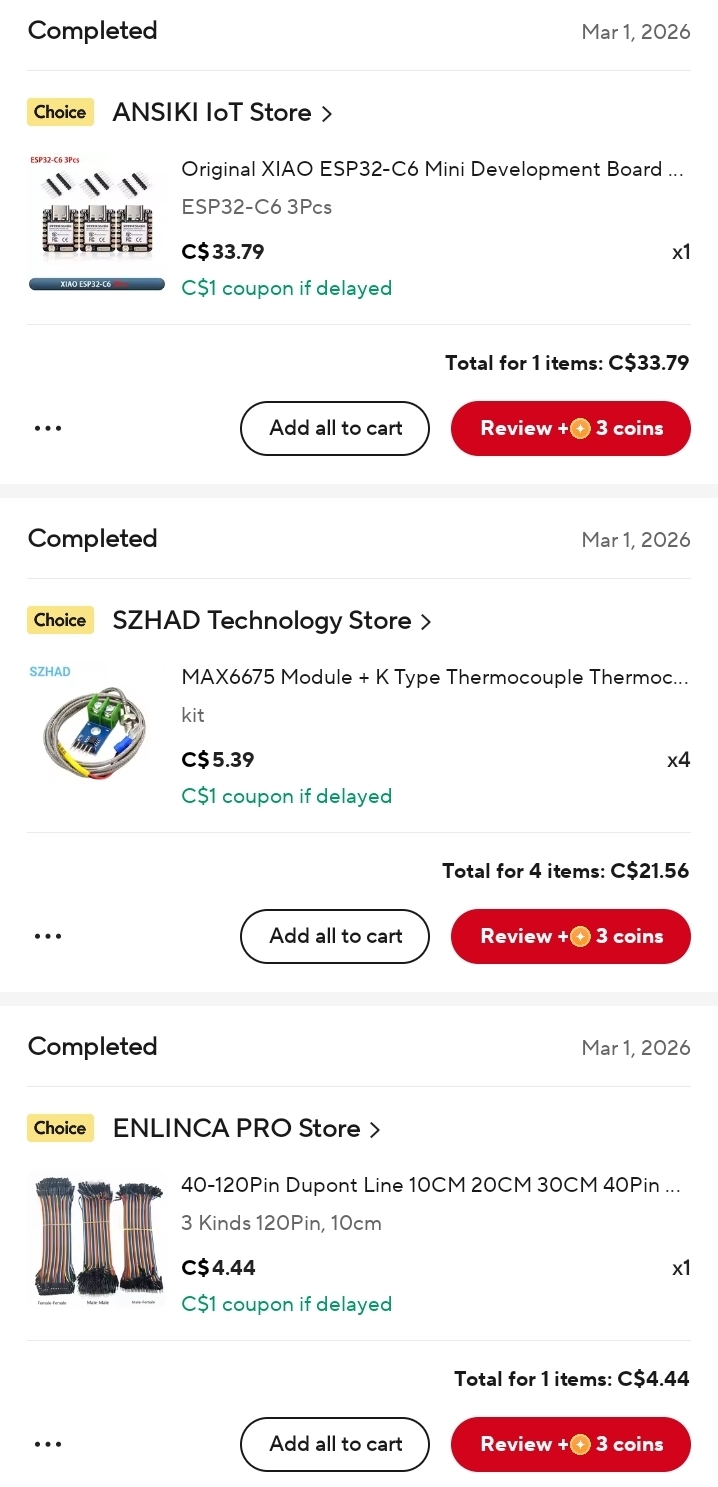Click Add all to cart for ANSIKI order

coord(334,428)
